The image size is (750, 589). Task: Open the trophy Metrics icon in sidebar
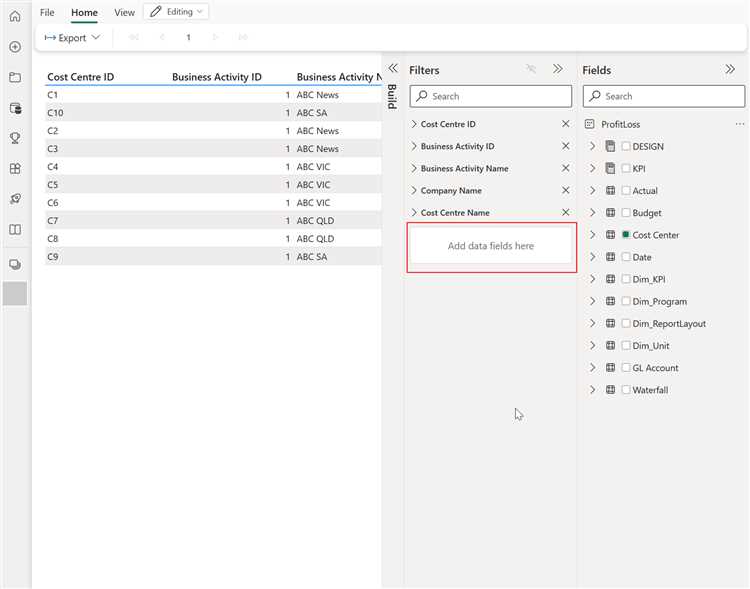[x=15, y=138]
